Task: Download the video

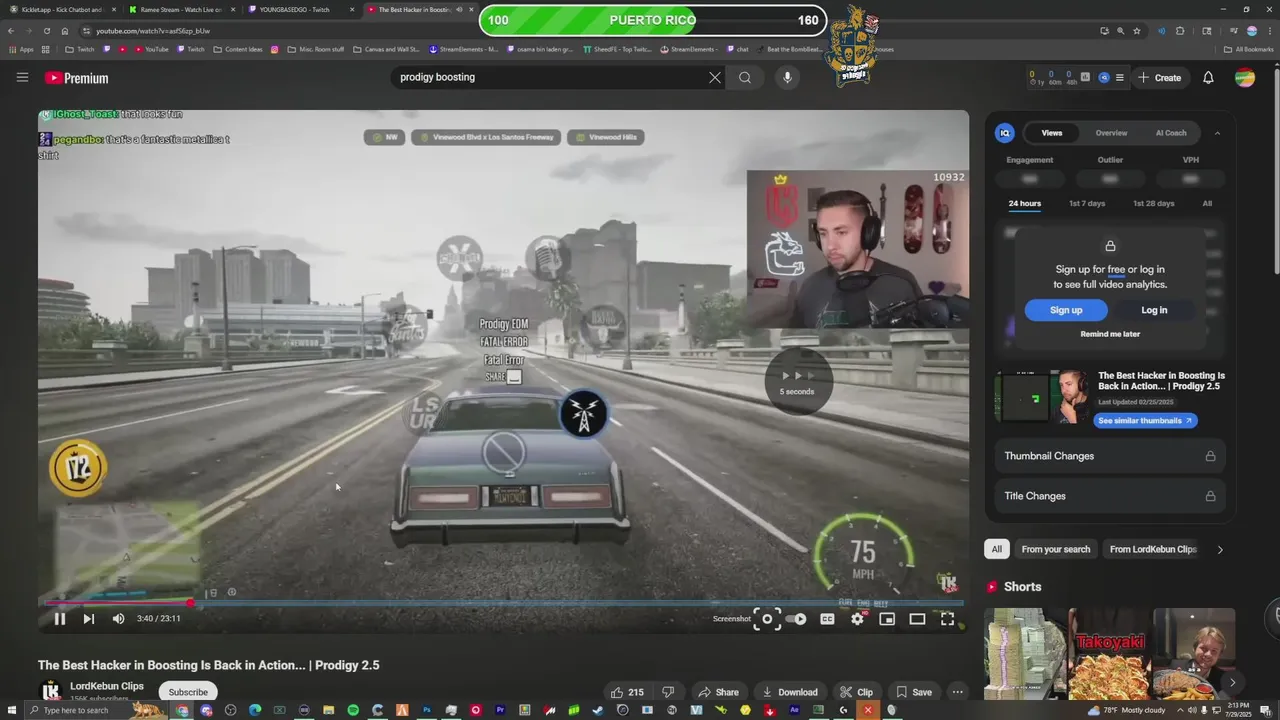Action: coord(790,692)
